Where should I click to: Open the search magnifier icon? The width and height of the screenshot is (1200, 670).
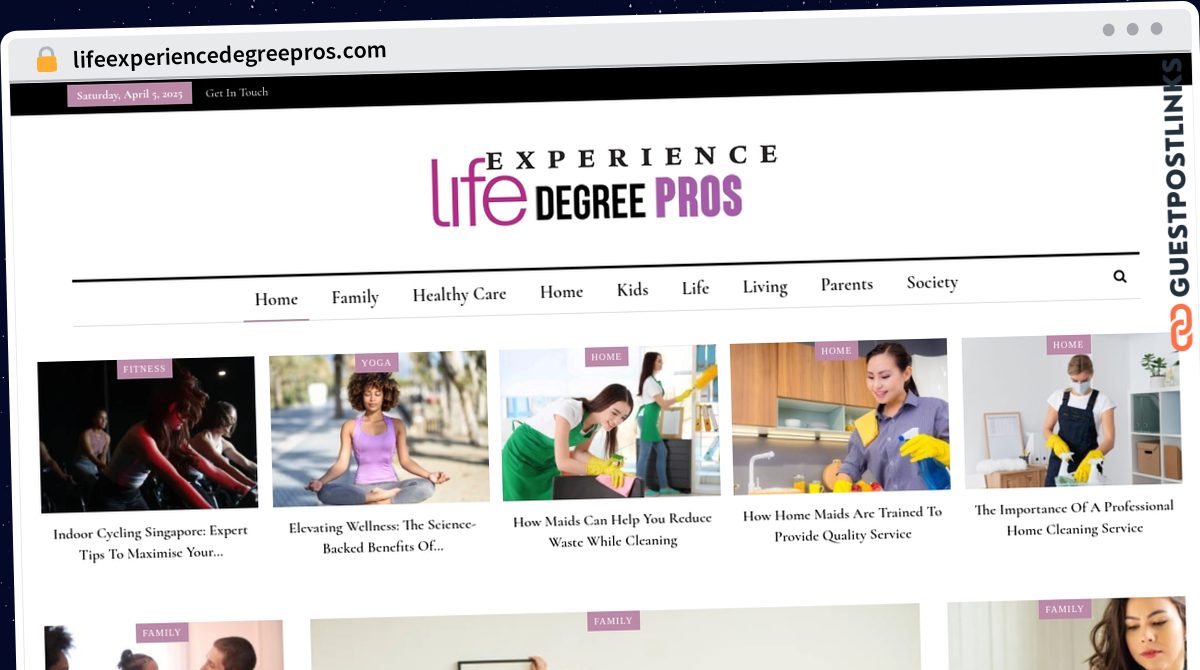1119,277
